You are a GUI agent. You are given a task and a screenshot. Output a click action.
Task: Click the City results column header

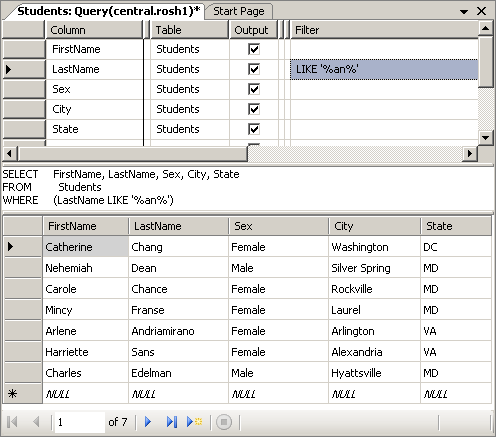pyautogui.click(x=374, y=226)
